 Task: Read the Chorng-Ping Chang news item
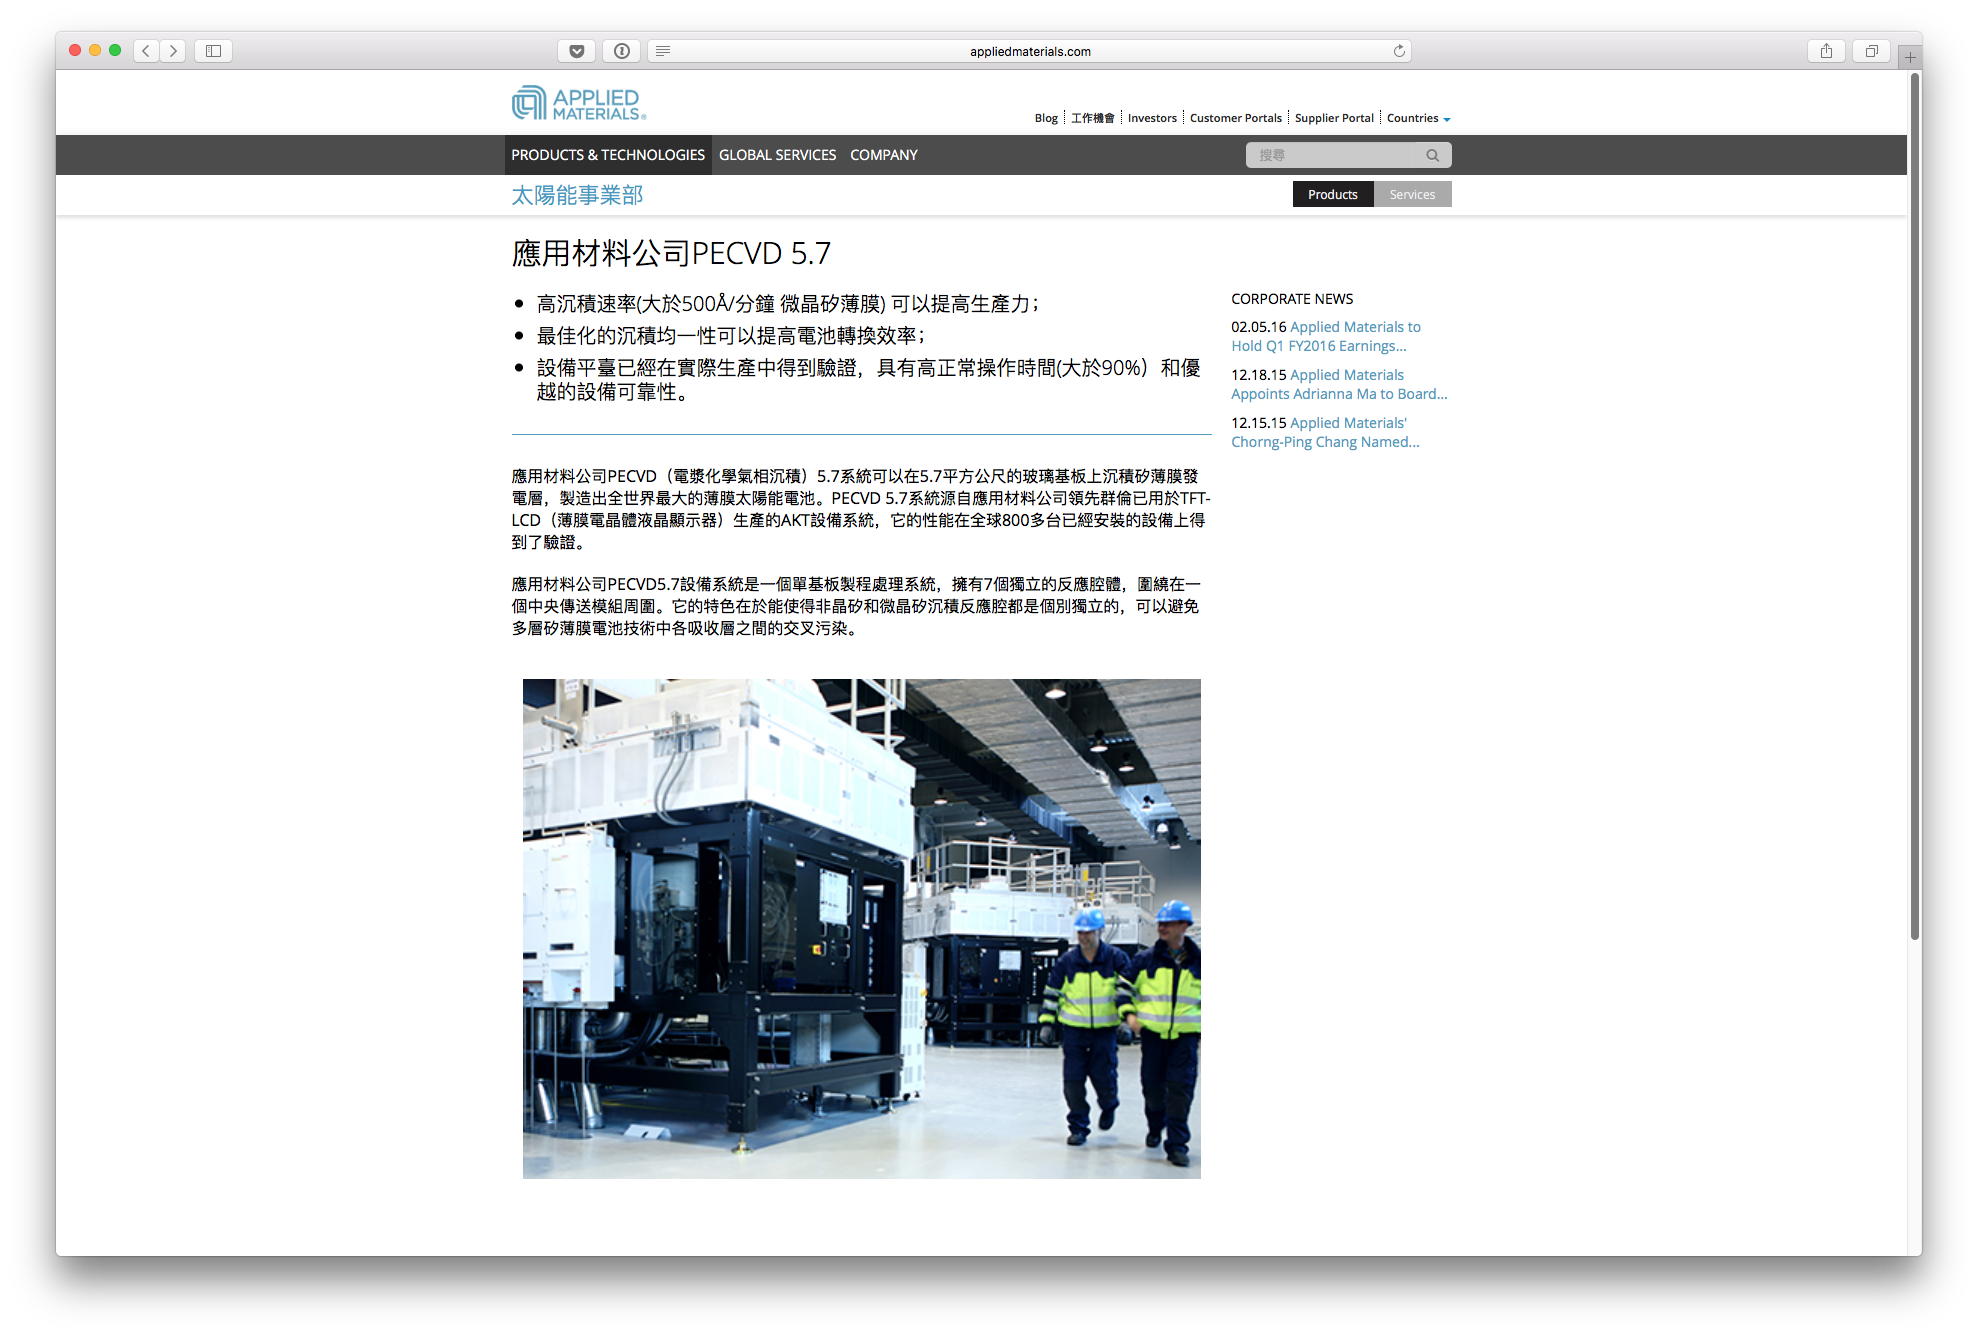coord(1325,432)
